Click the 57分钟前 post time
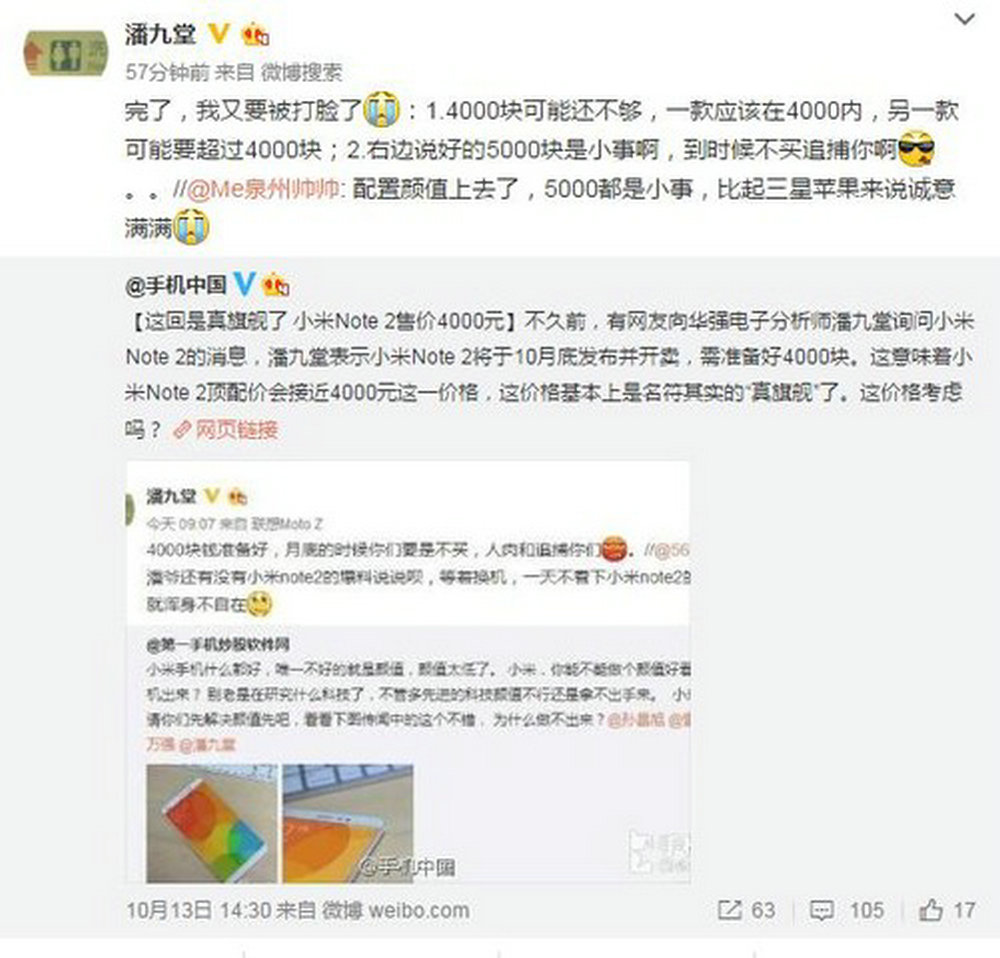This screenshot has height=958, width=1000. pyautogui.click(x=167, y=72)
